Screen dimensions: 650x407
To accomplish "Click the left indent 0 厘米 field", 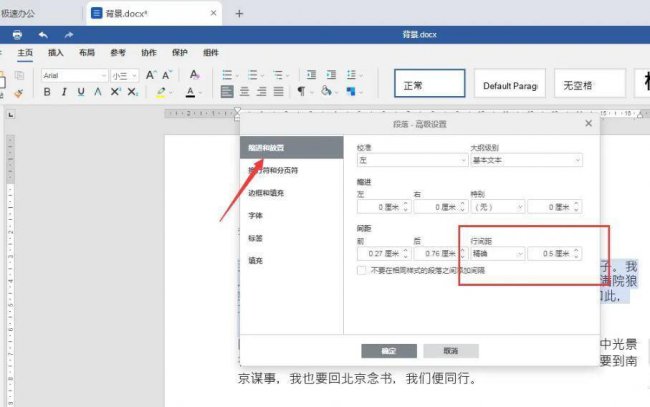I will pos(384,207).
